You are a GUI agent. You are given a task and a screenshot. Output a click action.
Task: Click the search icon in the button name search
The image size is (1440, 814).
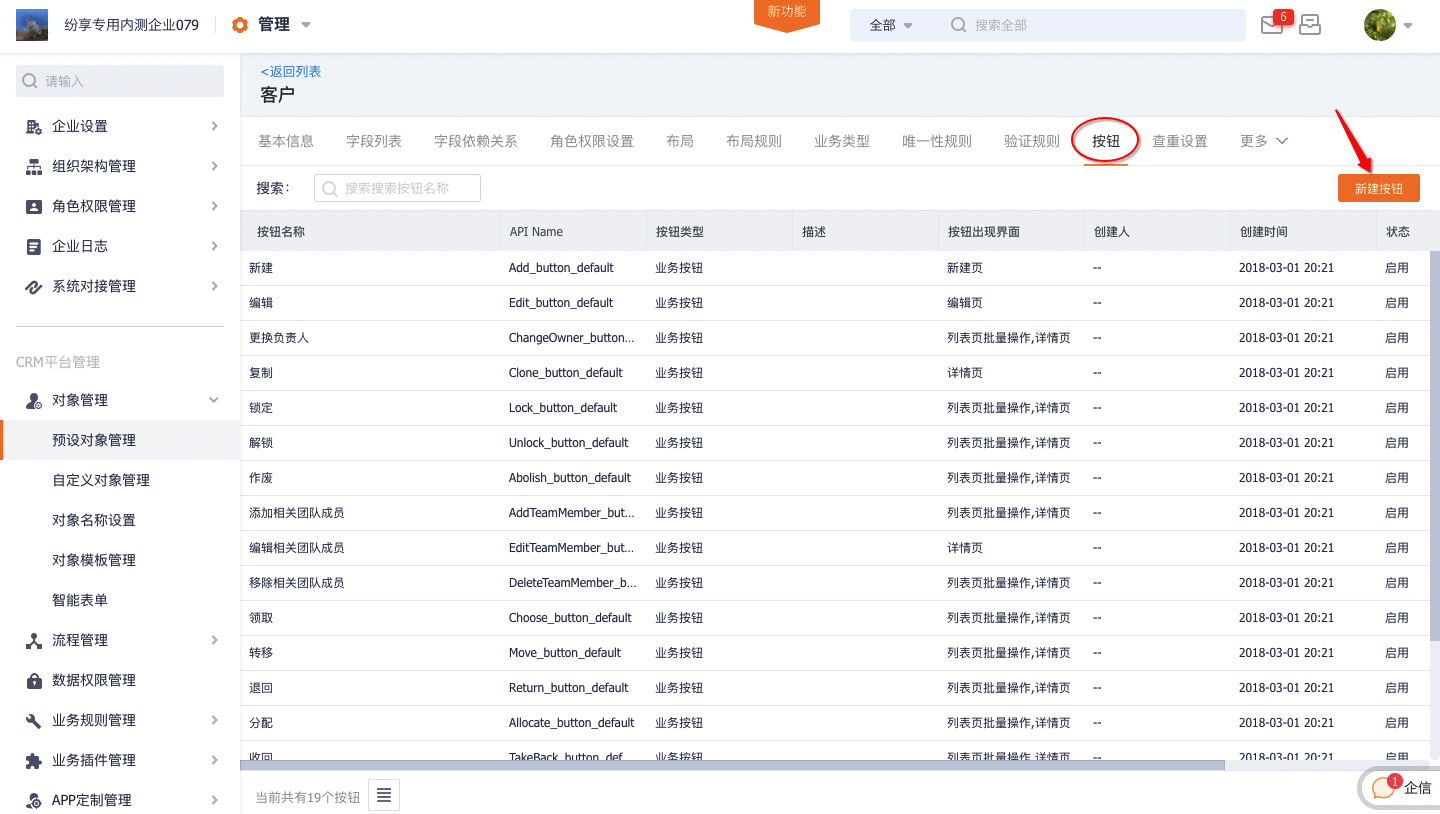330,188
